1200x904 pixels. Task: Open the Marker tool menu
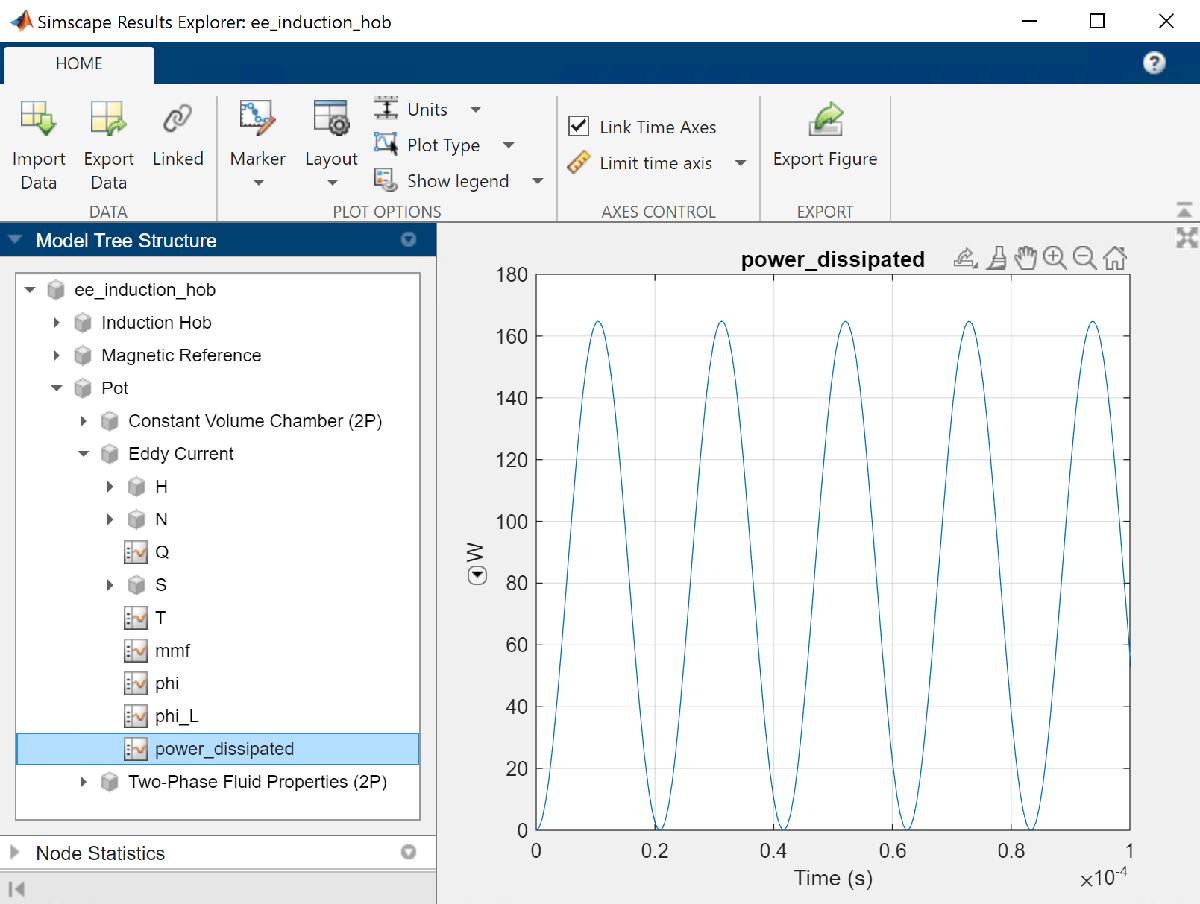(x=257, y=160)
